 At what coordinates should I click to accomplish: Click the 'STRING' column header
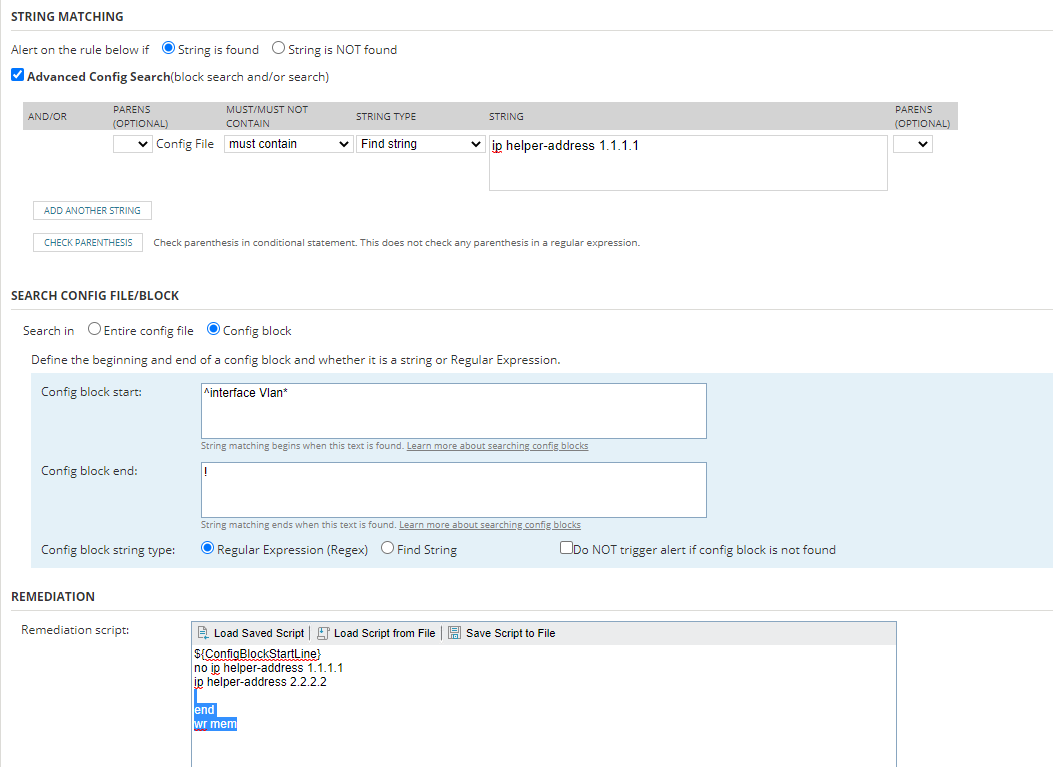[506, 116]
